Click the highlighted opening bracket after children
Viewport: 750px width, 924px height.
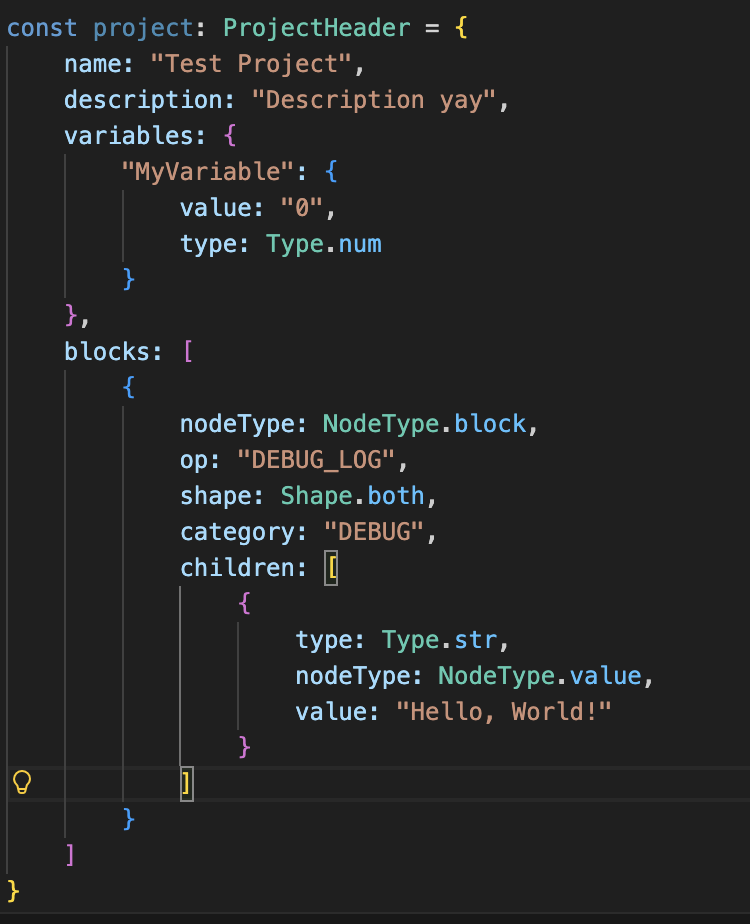pyautogui.click(x=331, y=568)
